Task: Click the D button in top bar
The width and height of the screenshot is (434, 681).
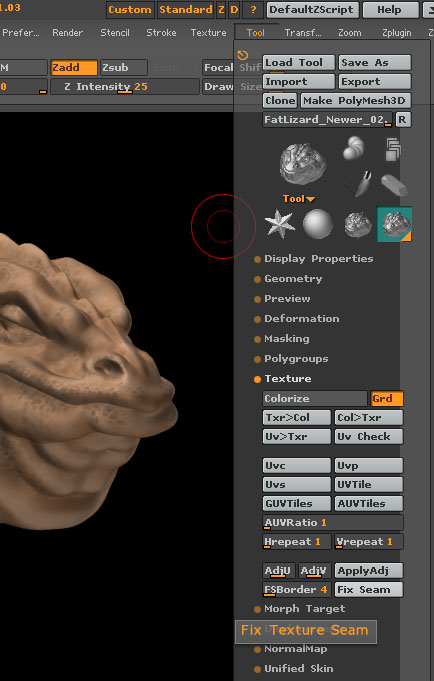Action: 234,10
